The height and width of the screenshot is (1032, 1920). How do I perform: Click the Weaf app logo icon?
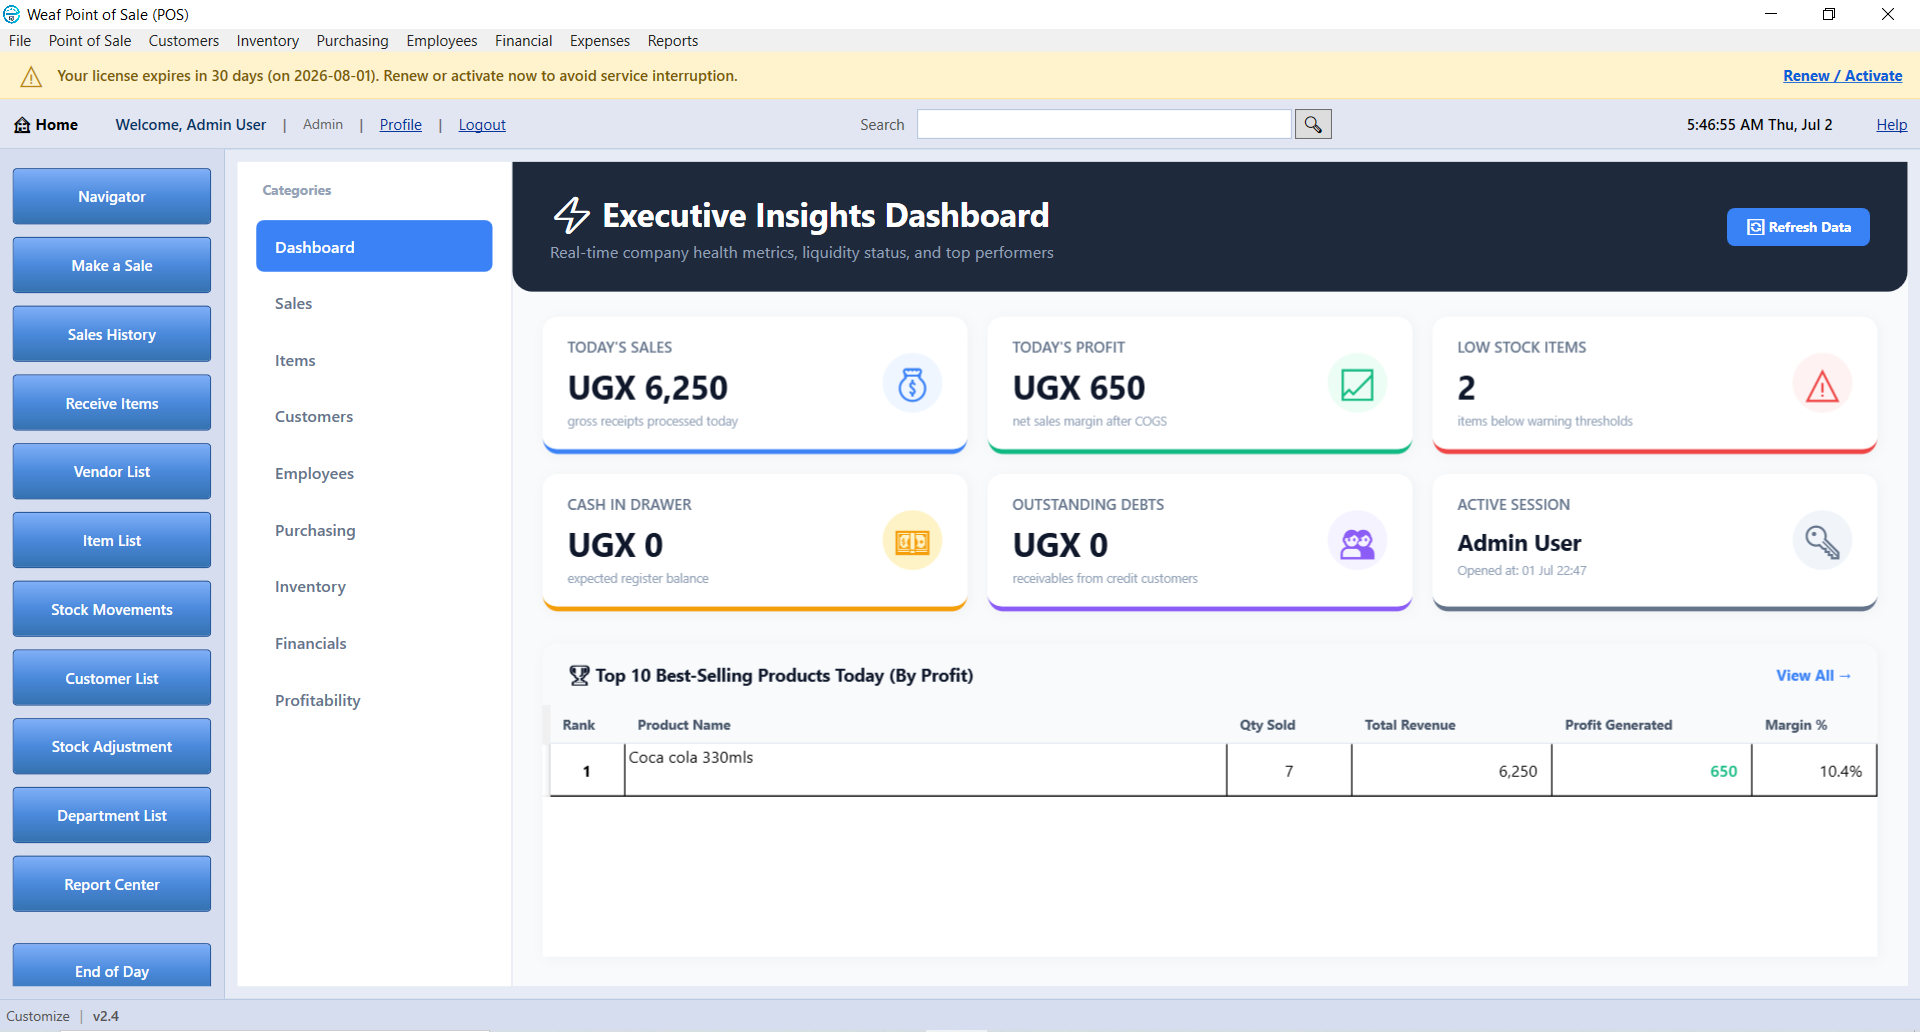12,14
